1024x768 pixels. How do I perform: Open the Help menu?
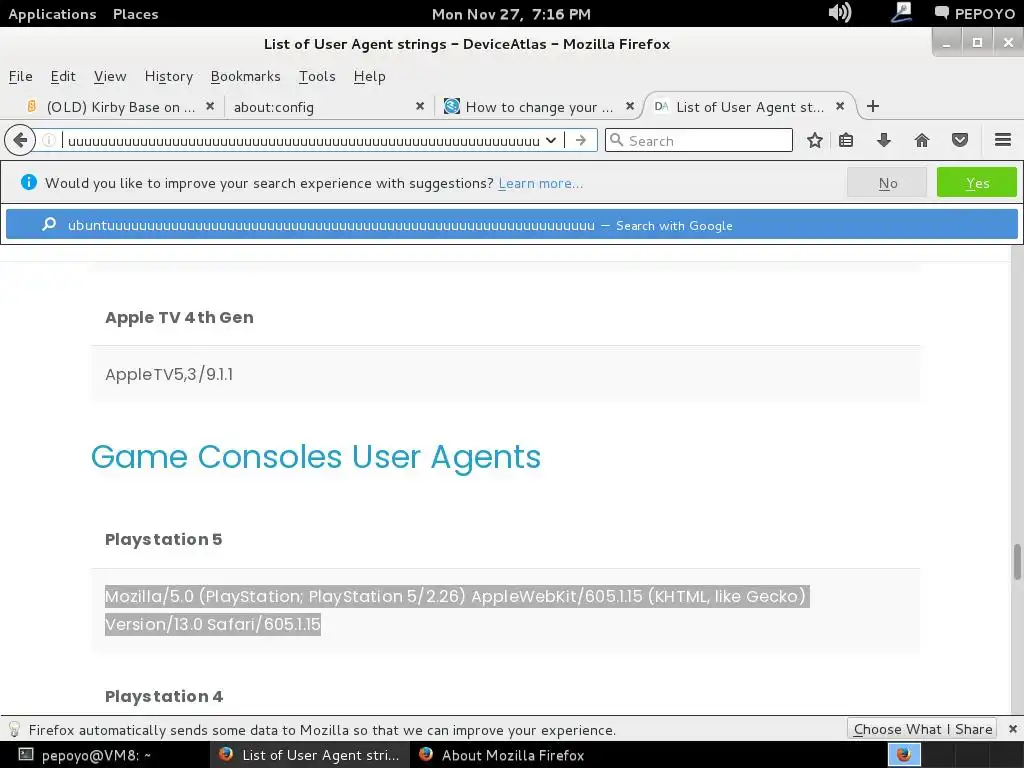click(x=370, y=76)
